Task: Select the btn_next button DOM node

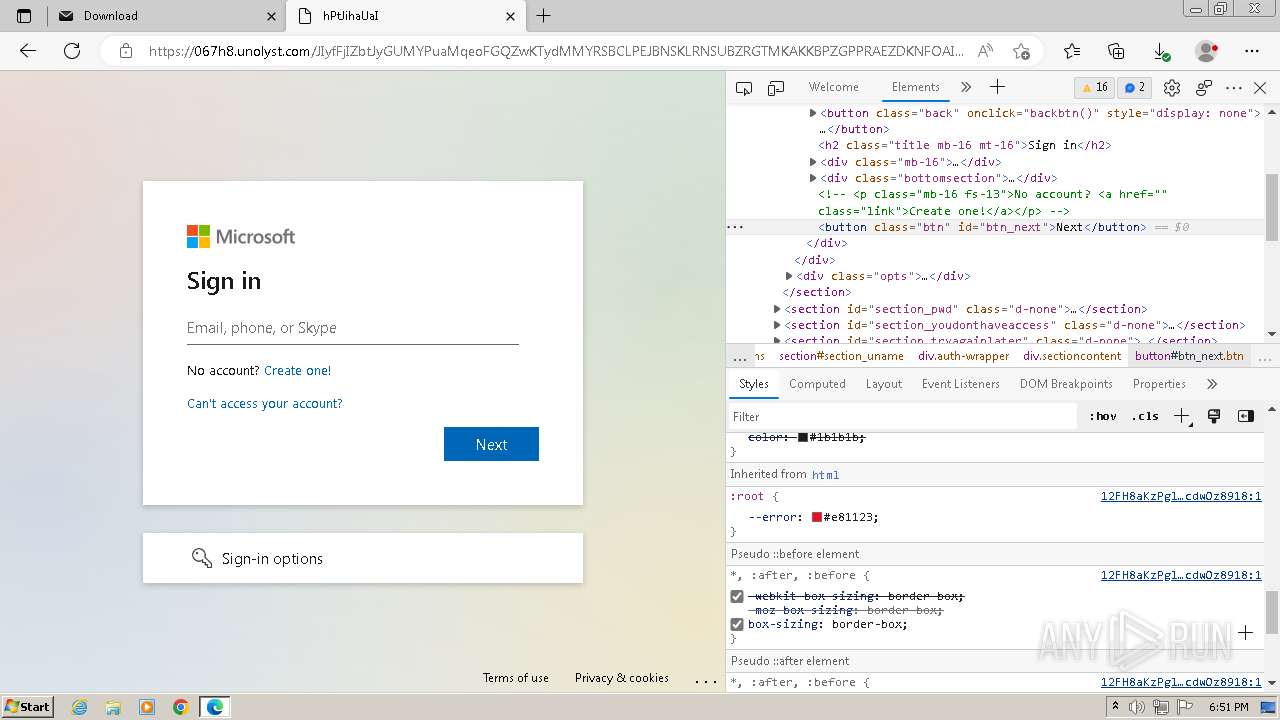Action: (981, 227)
